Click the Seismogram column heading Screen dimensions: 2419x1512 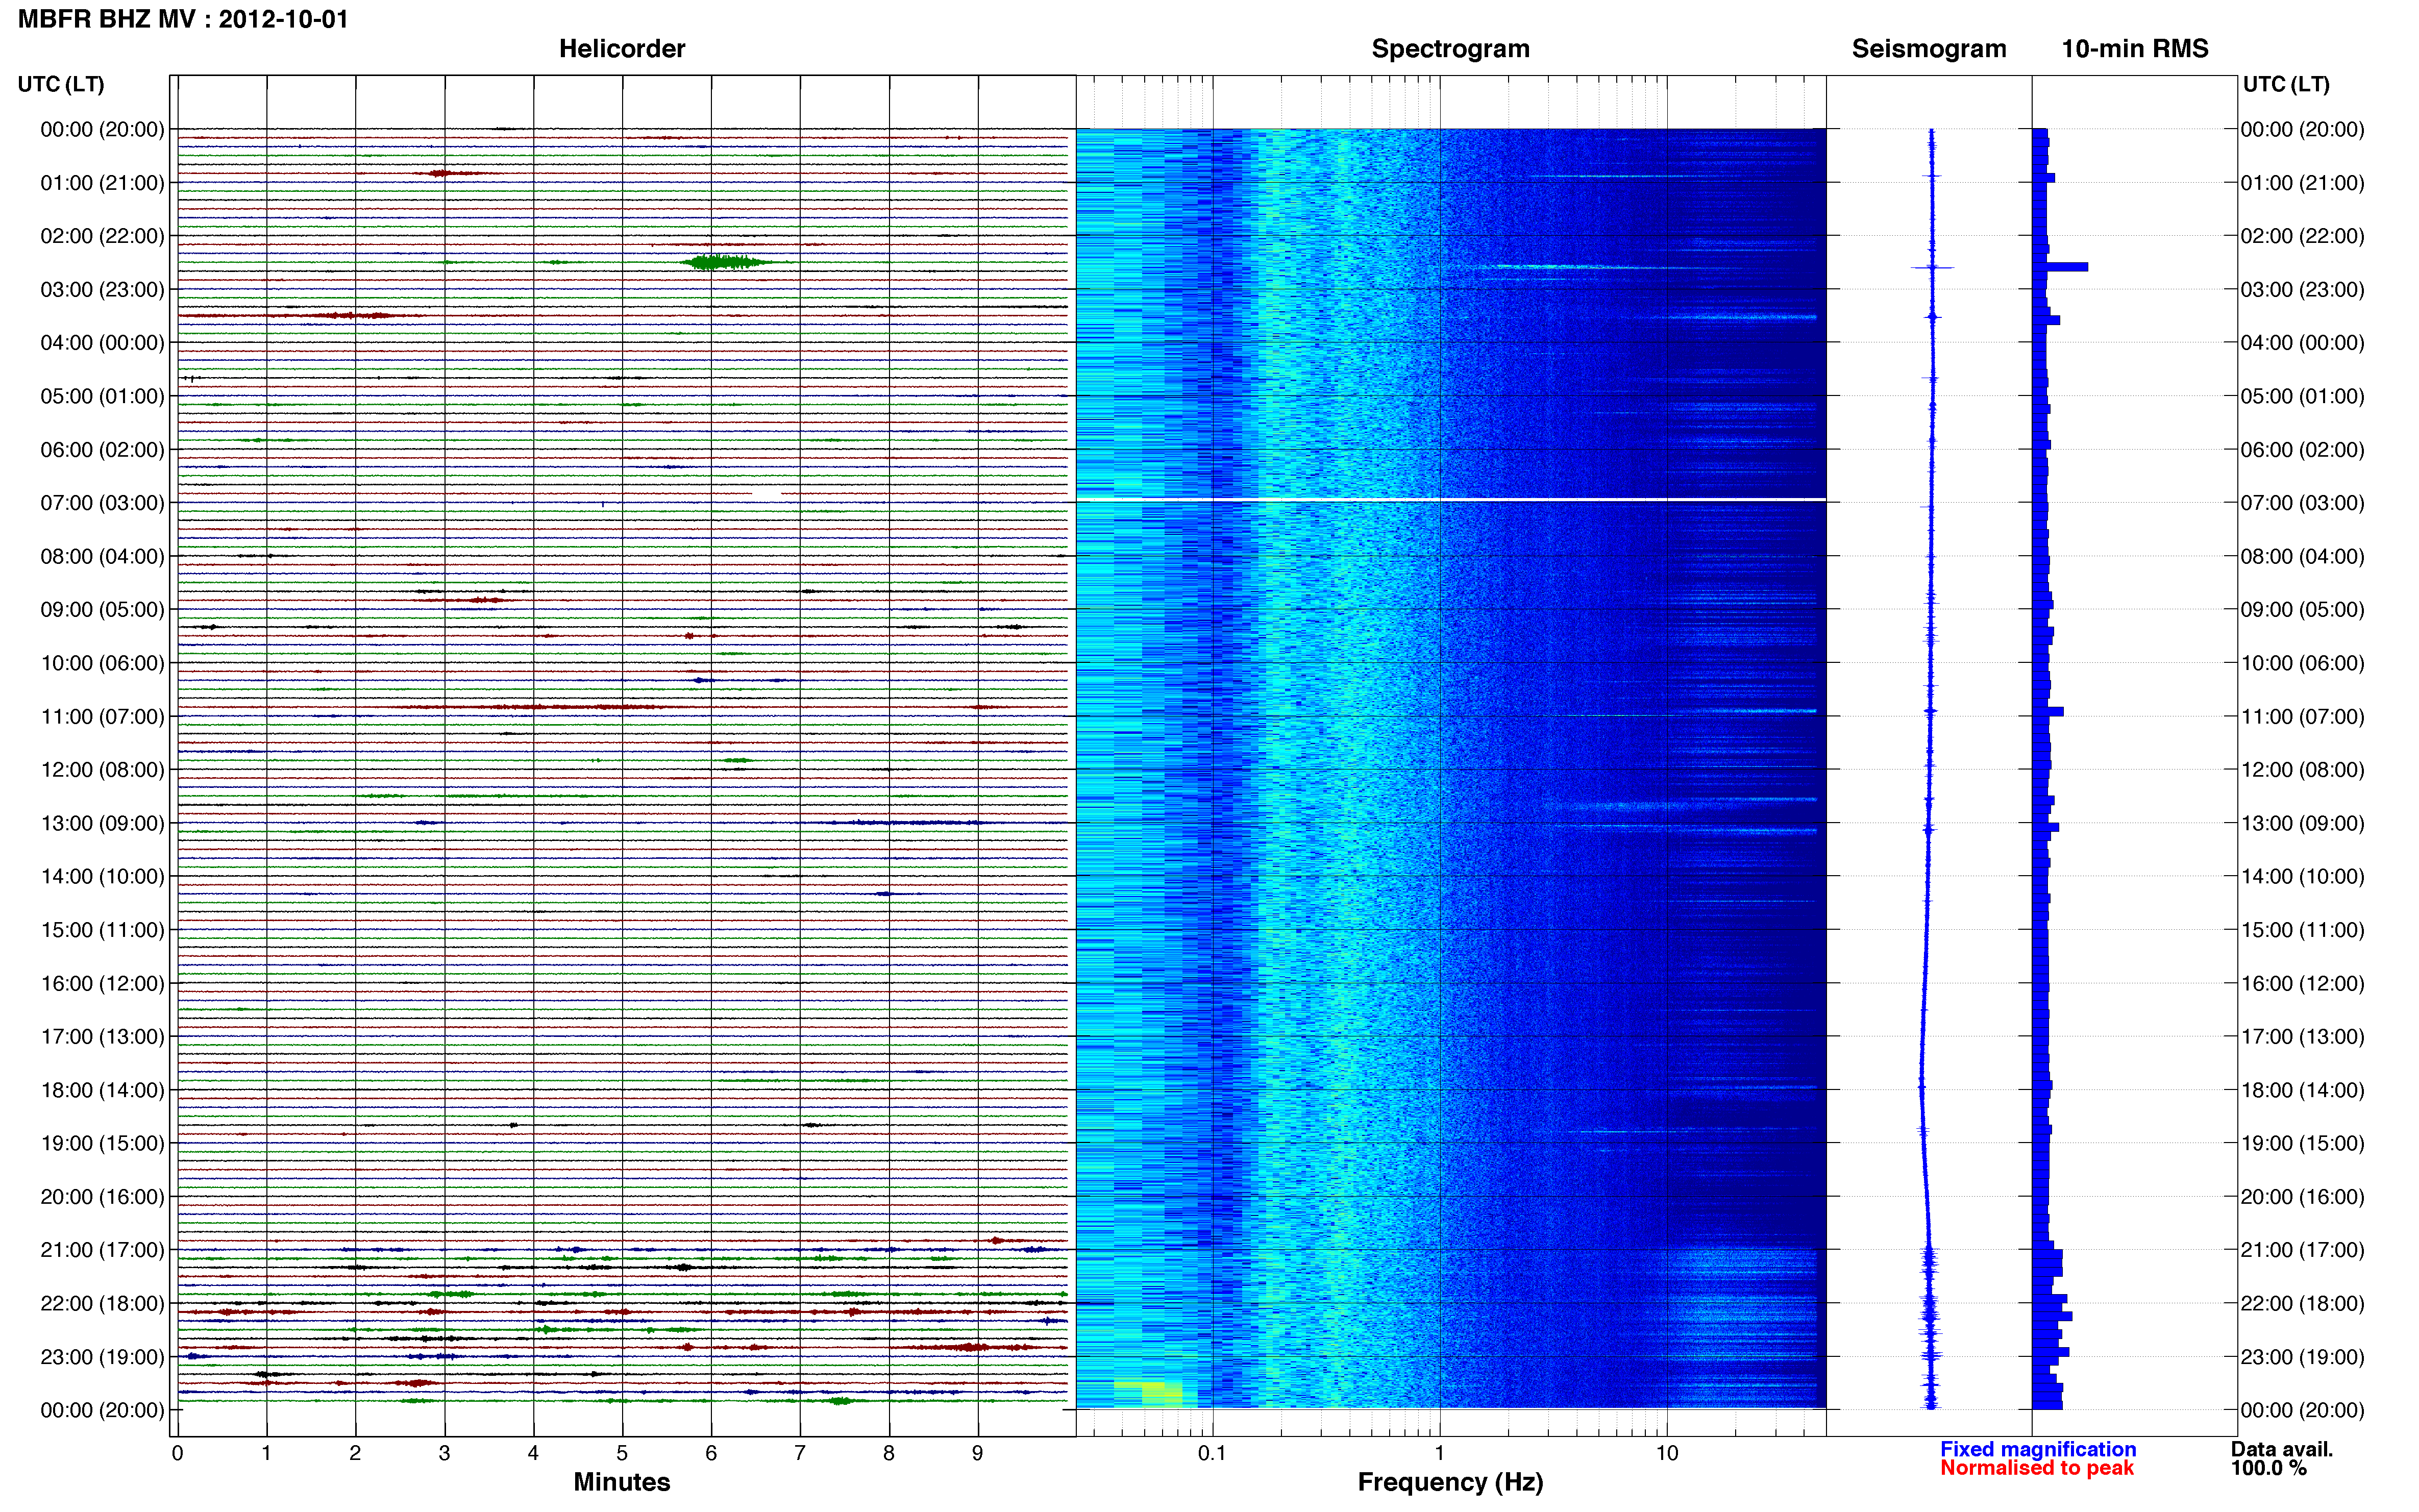tap(1929, 49)
